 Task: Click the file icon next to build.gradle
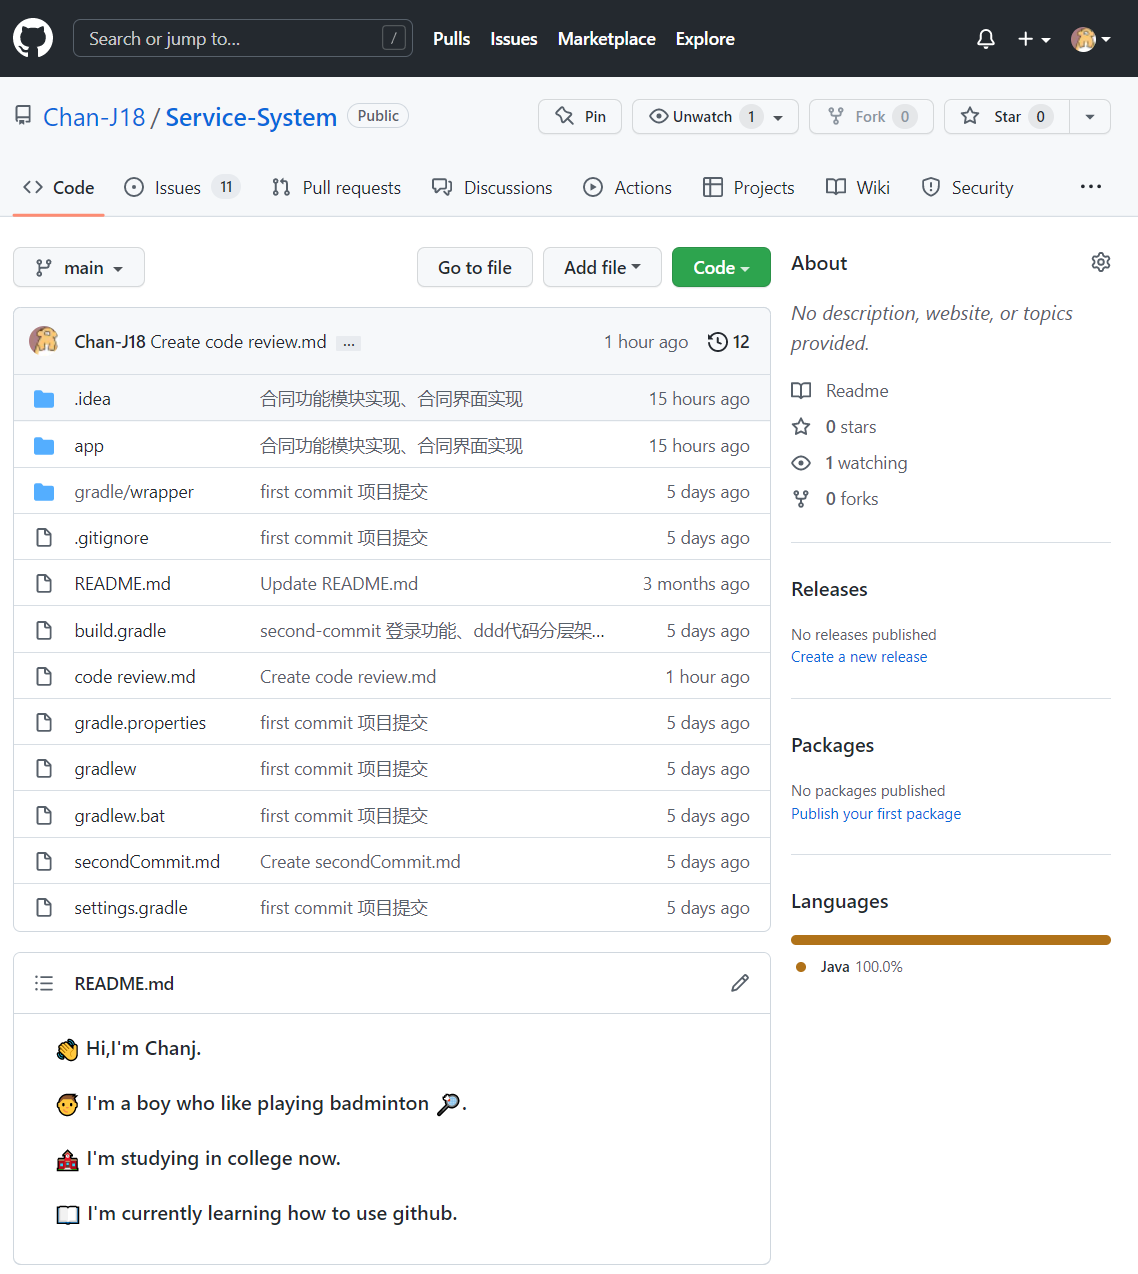(x=44, y=631)
